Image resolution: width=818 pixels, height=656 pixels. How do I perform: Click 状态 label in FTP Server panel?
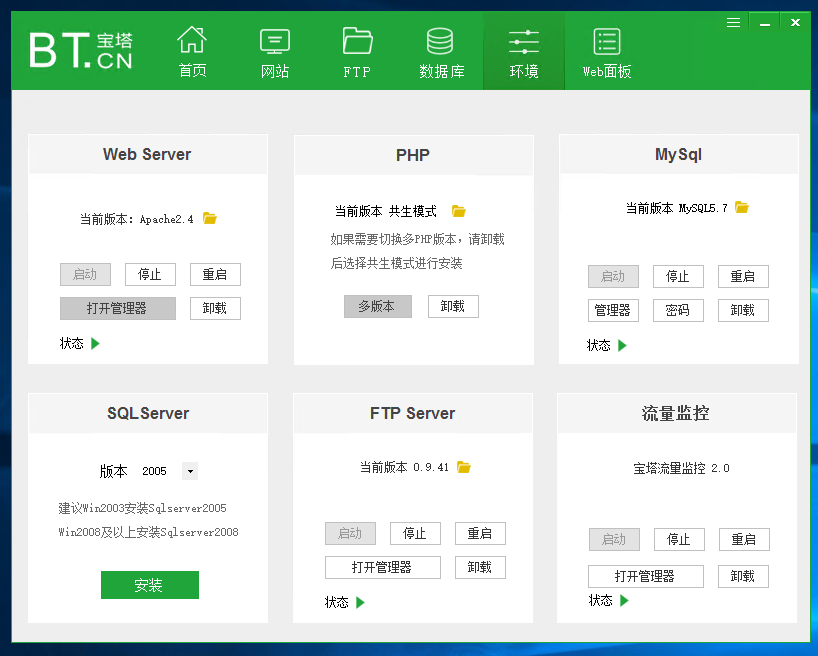pos(336,603)
